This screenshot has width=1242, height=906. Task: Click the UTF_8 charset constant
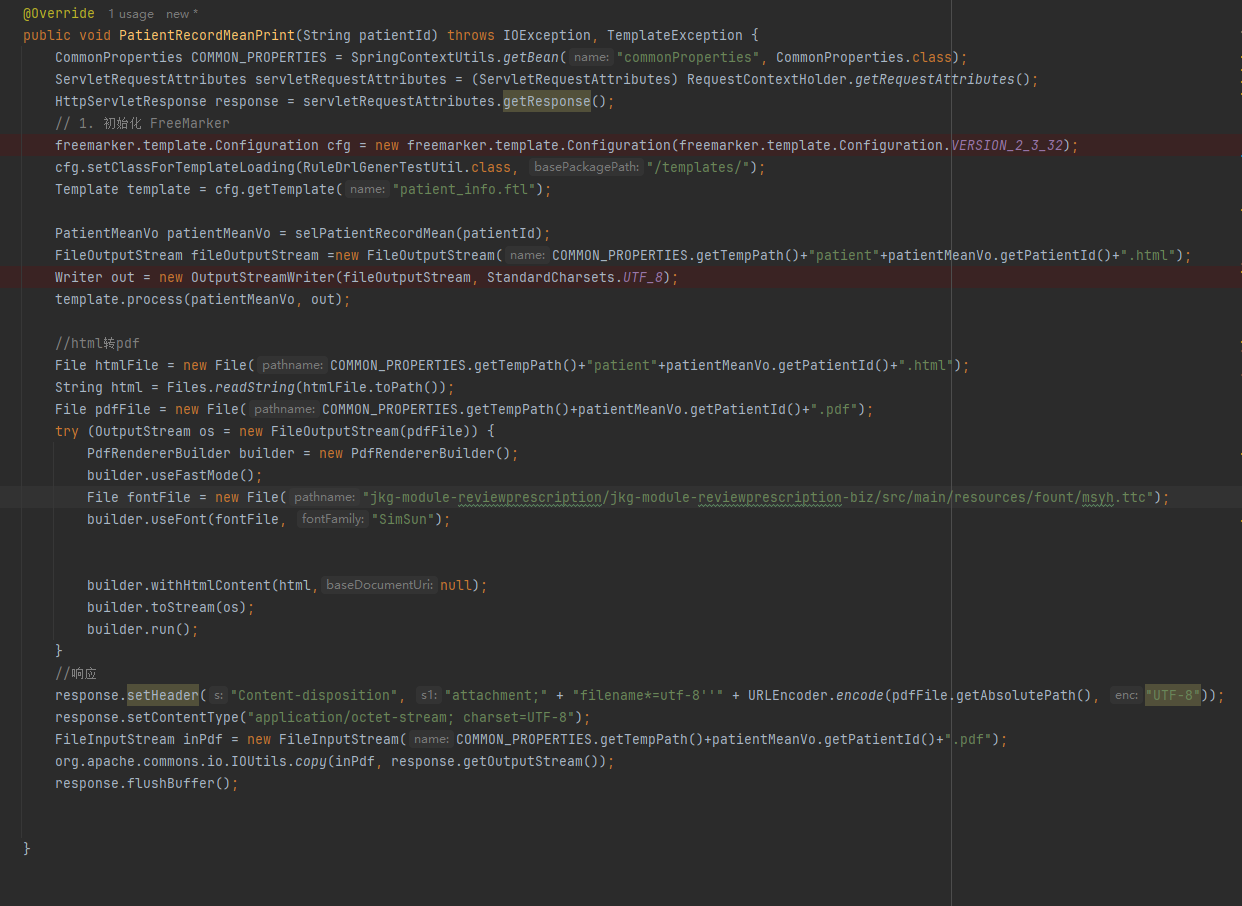coord(643,277)
